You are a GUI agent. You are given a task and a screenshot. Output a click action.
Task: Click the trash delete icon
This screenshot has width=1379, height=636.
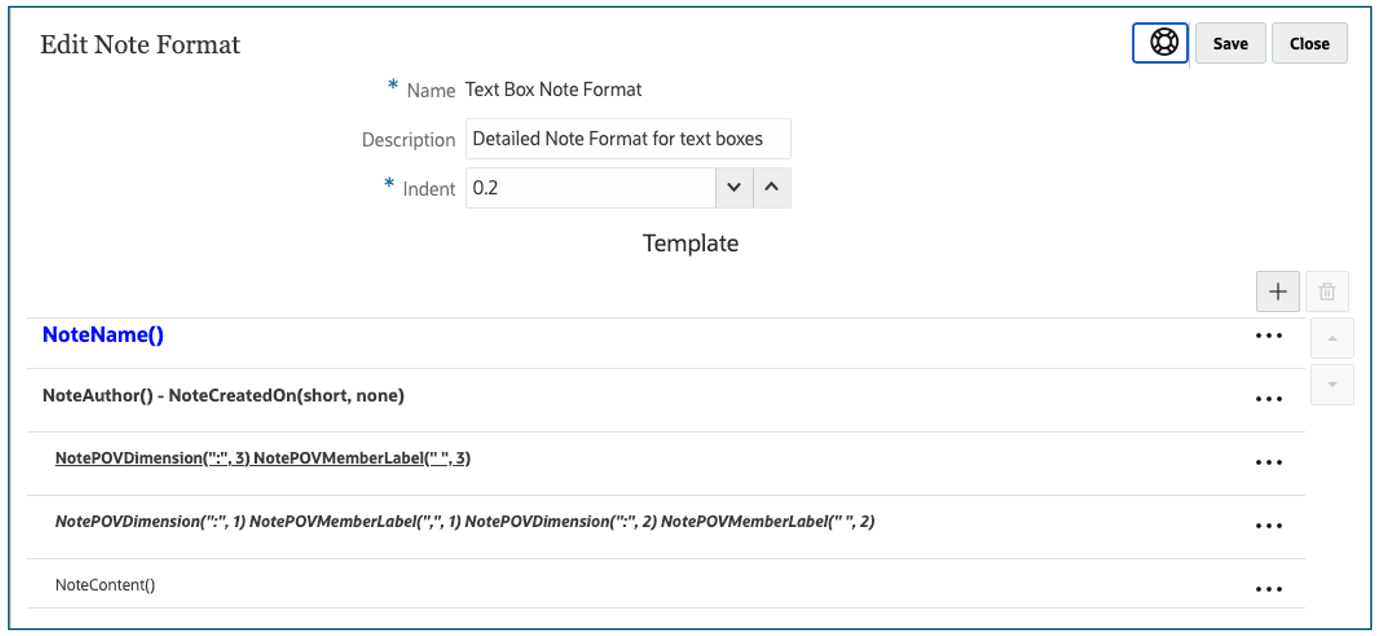pos(1327,292)
